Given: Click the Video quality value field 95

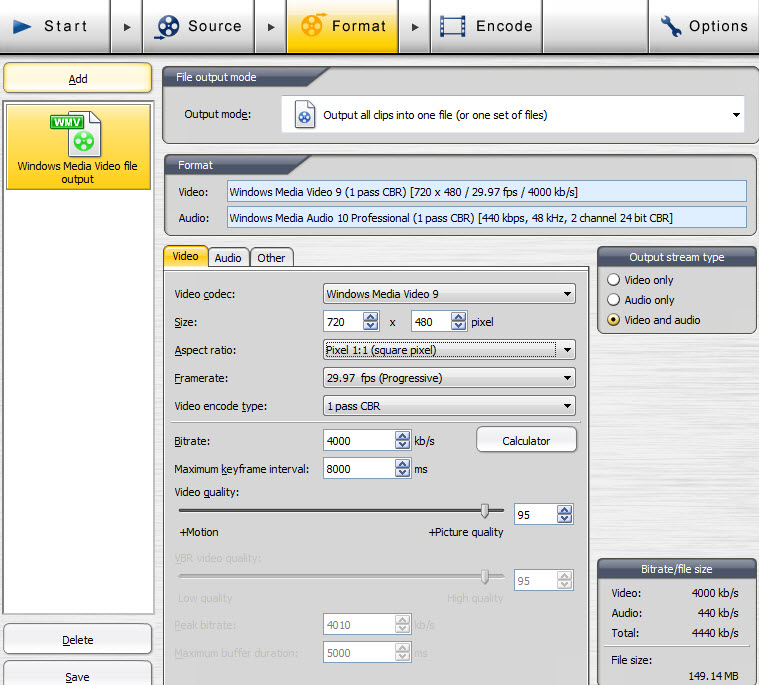Looking at the screenshot, I should [x=535, y=515].
